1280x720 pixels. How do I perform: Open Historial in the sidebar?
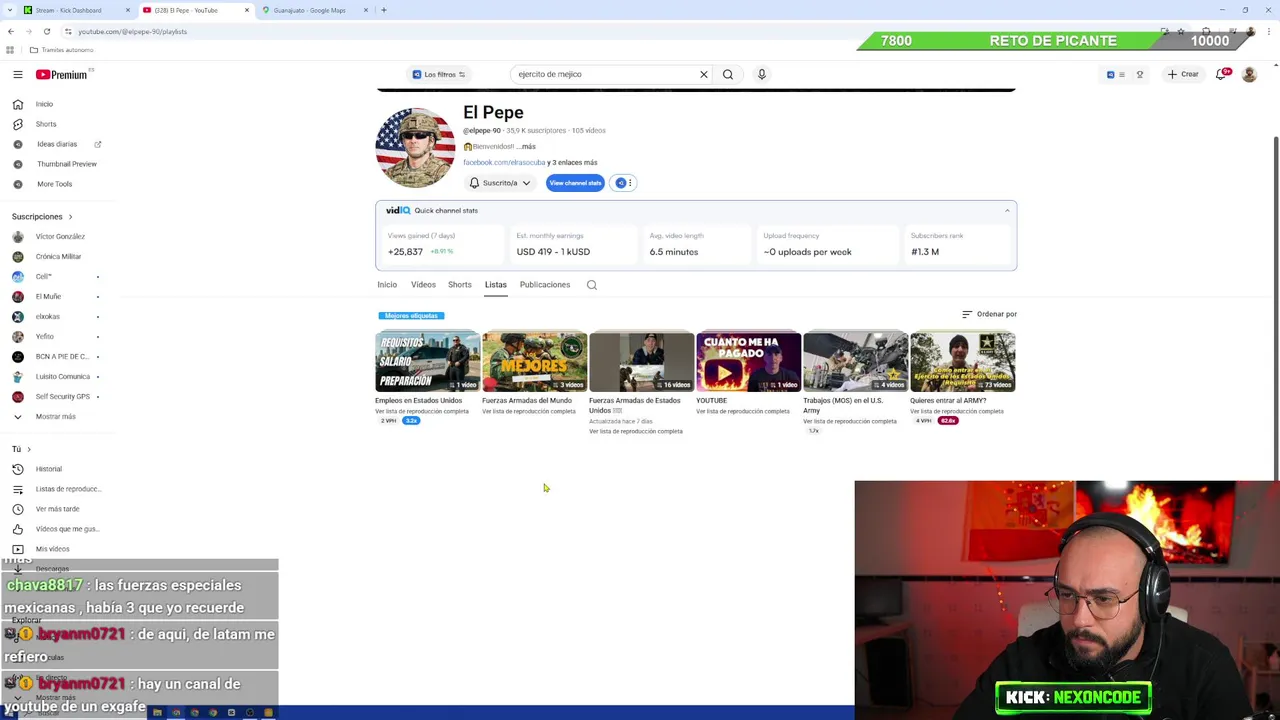(48, 469)
